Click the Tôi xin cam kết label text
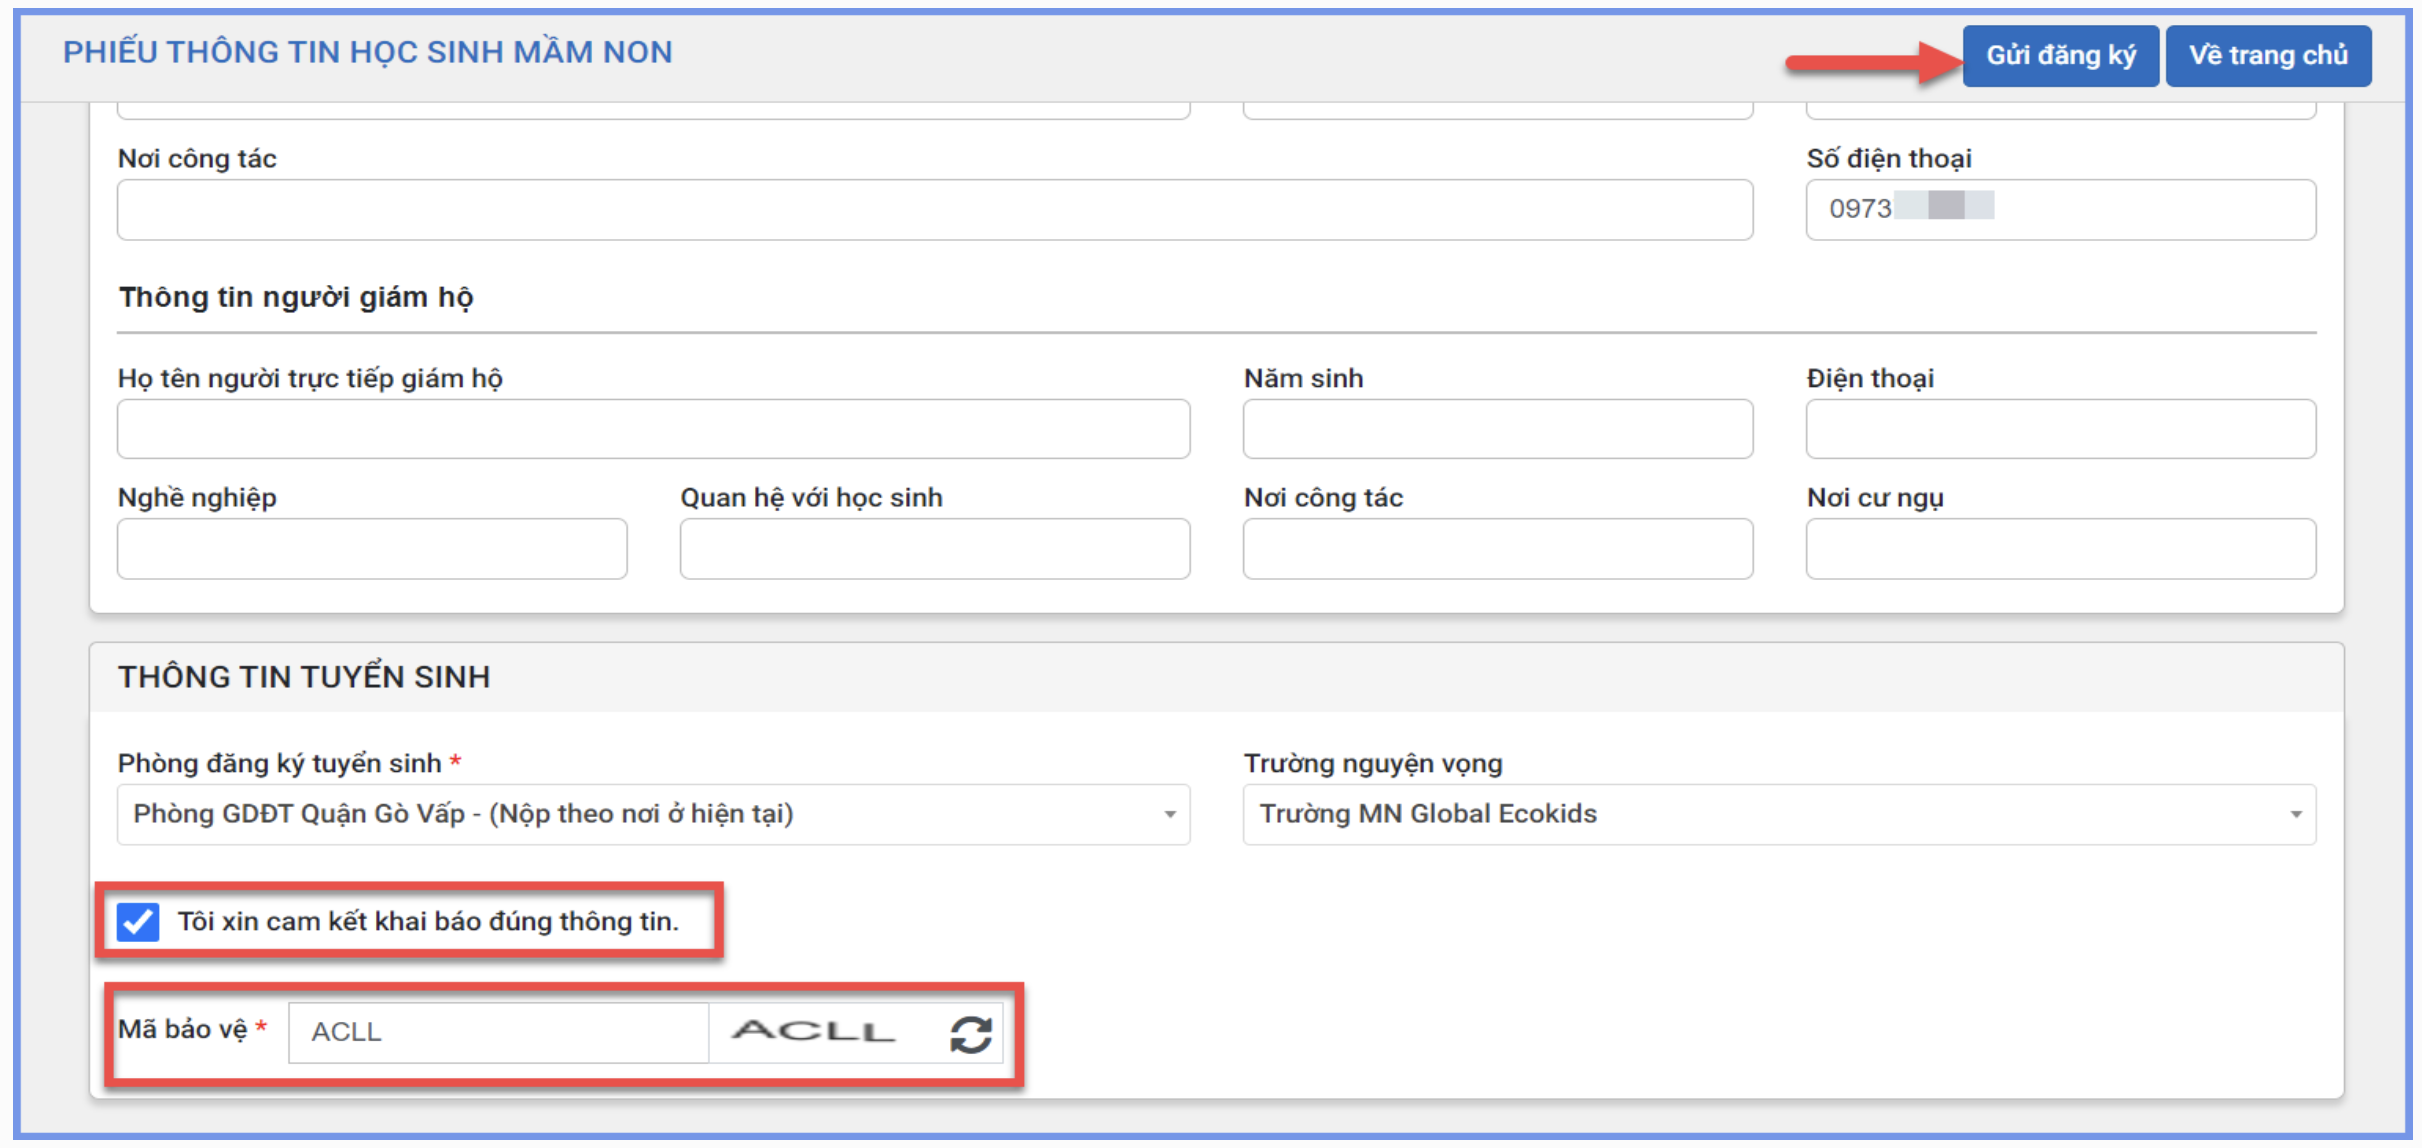This screenshot has width=2422, height=1148. point(428,921)
